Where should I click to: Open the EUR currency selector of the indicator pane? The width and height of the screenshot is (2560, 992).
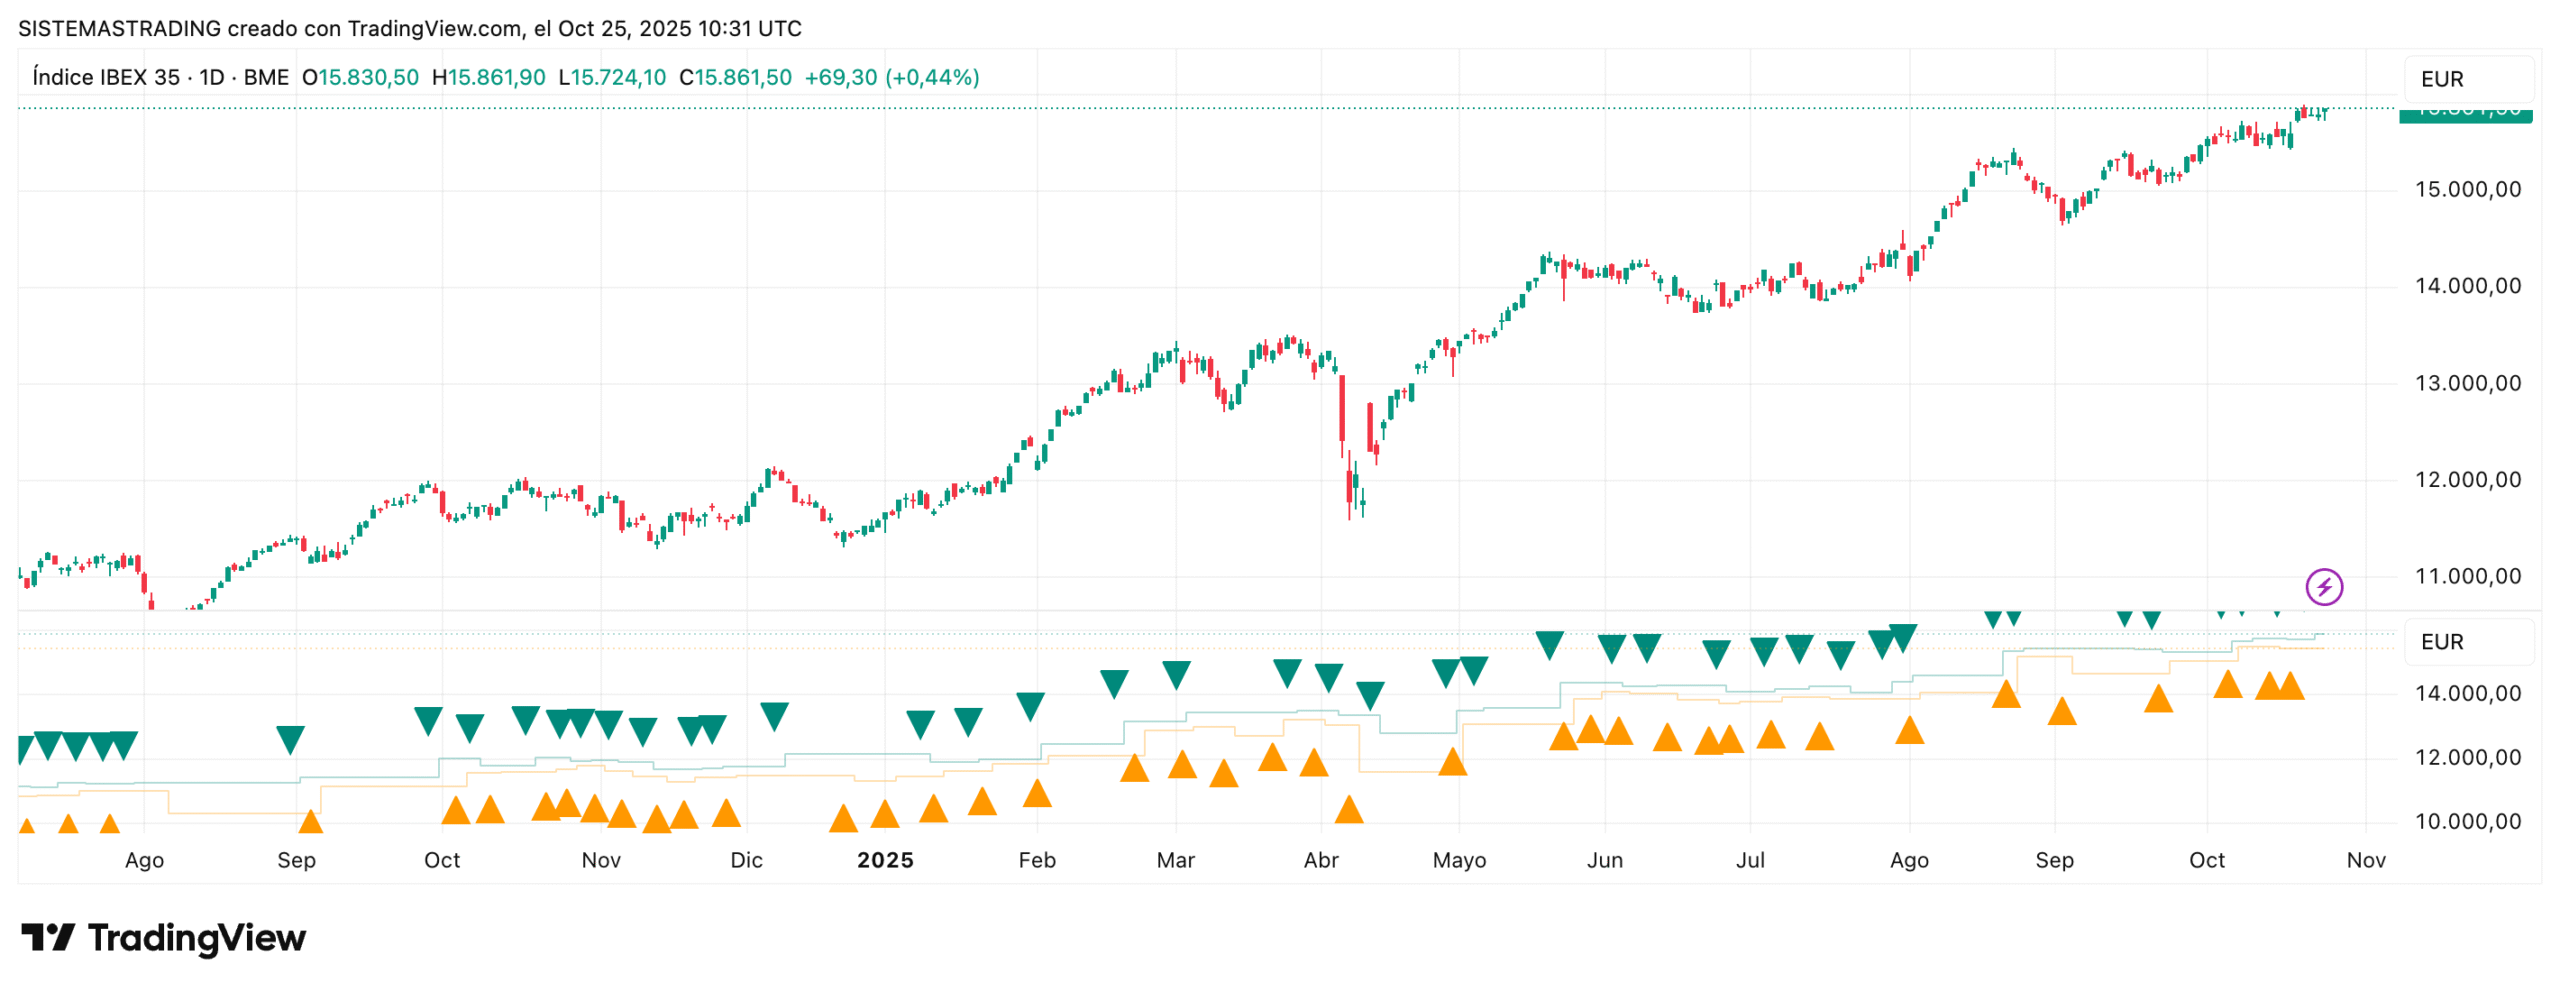2466,641
